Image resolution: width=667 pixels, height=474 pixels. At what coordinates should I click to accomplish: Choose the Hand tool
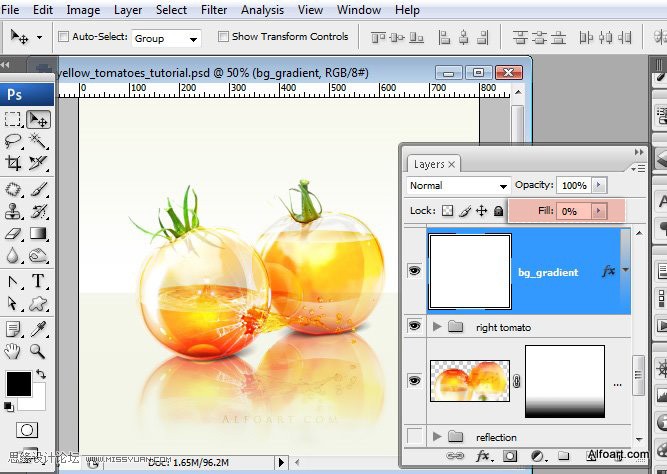click(13, 351)
